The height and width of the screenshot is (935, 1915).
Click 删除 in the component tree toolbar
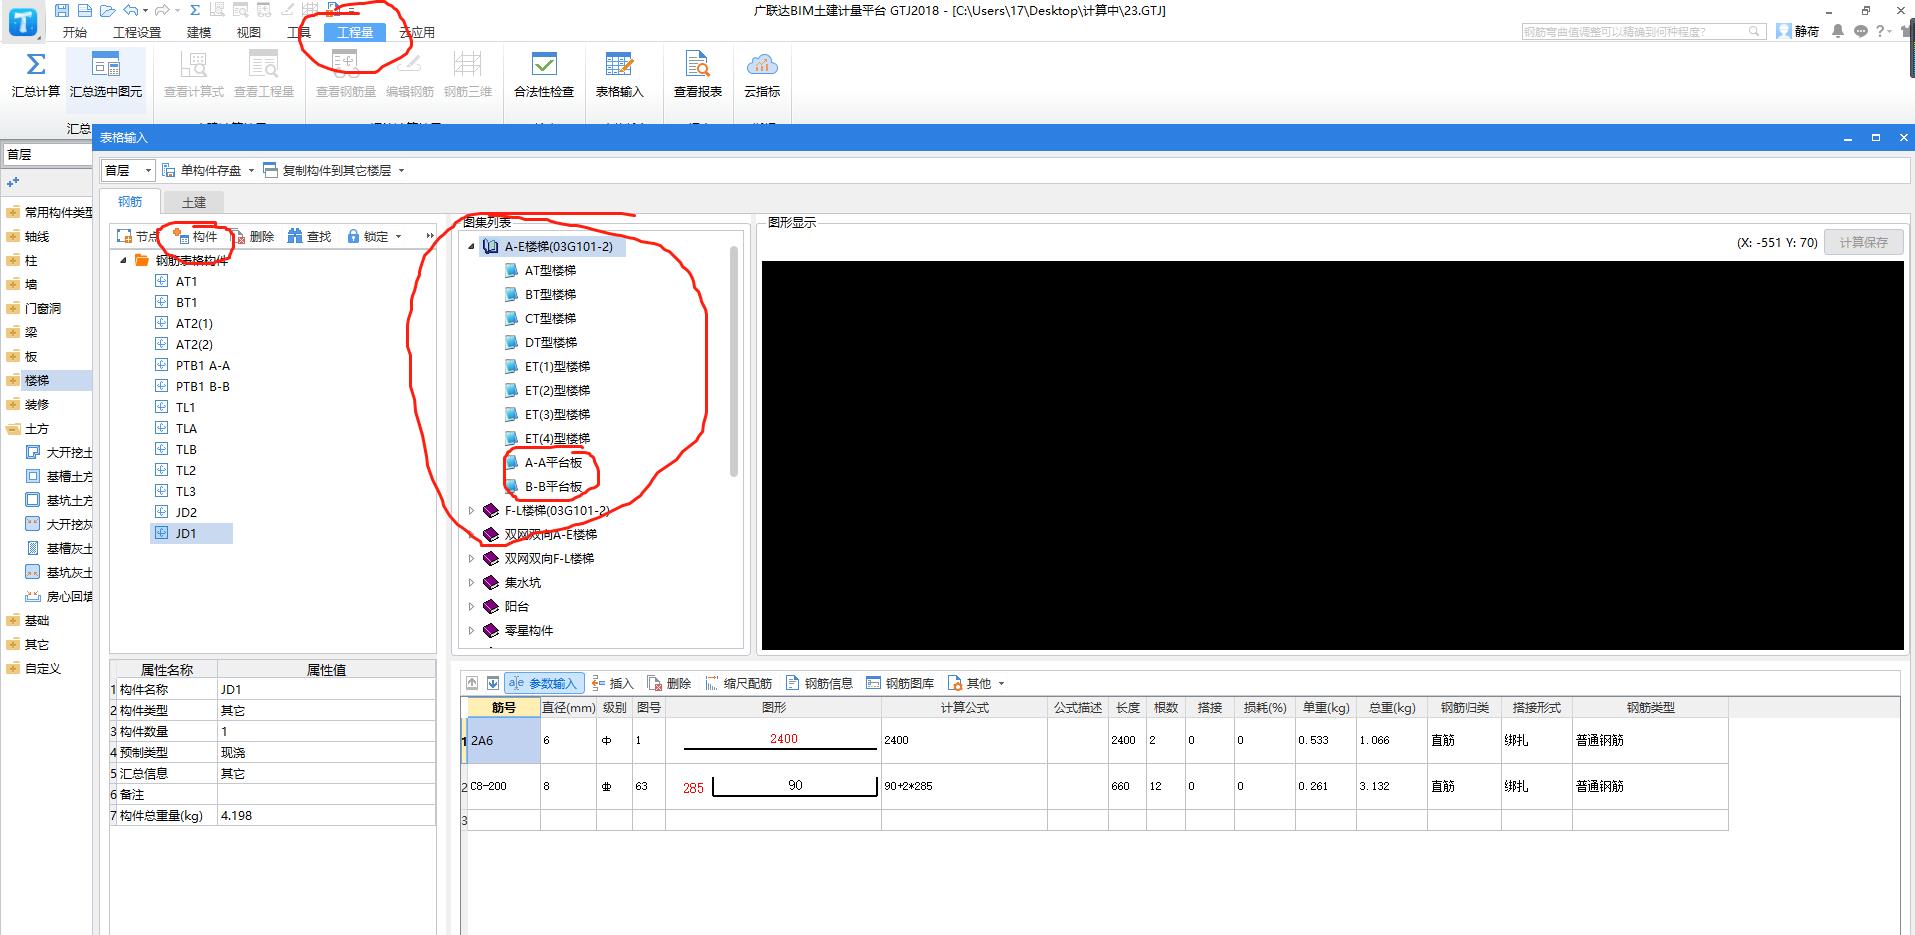252,236
